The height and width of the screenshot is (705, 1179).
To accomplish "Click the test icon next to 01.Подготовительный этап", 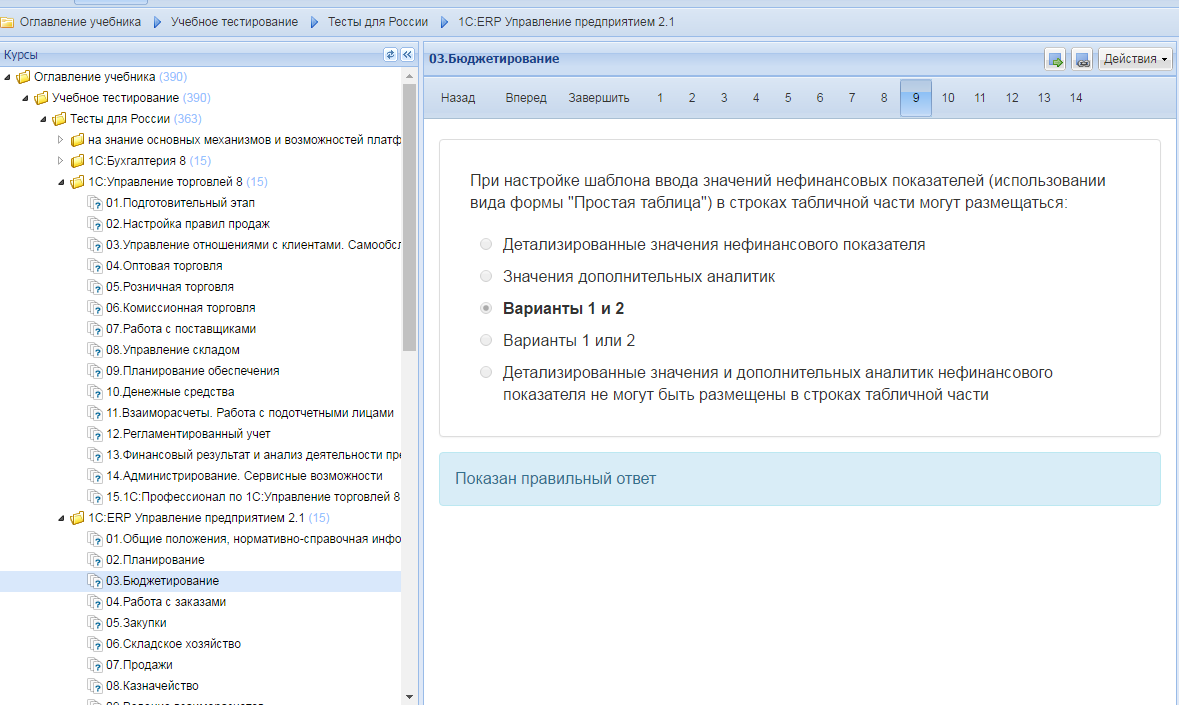I will click(x=95, y=203).
